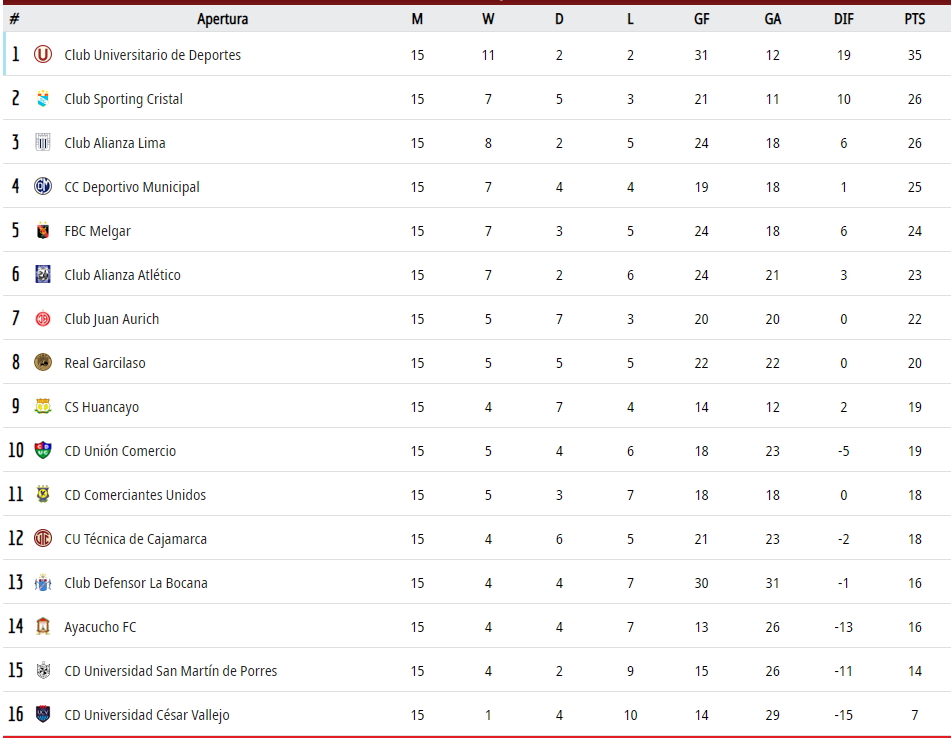Click the Alianza Lima striped crest
Viewport: 951px width, 738px height.
pyautogui.click(x=42, y=143)
